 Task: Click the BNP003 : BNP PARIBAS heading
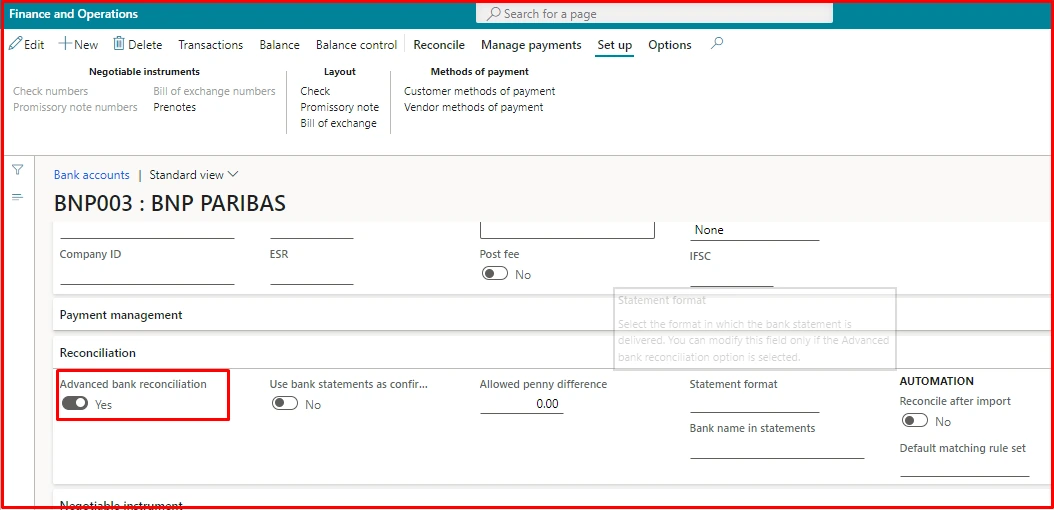170,204
